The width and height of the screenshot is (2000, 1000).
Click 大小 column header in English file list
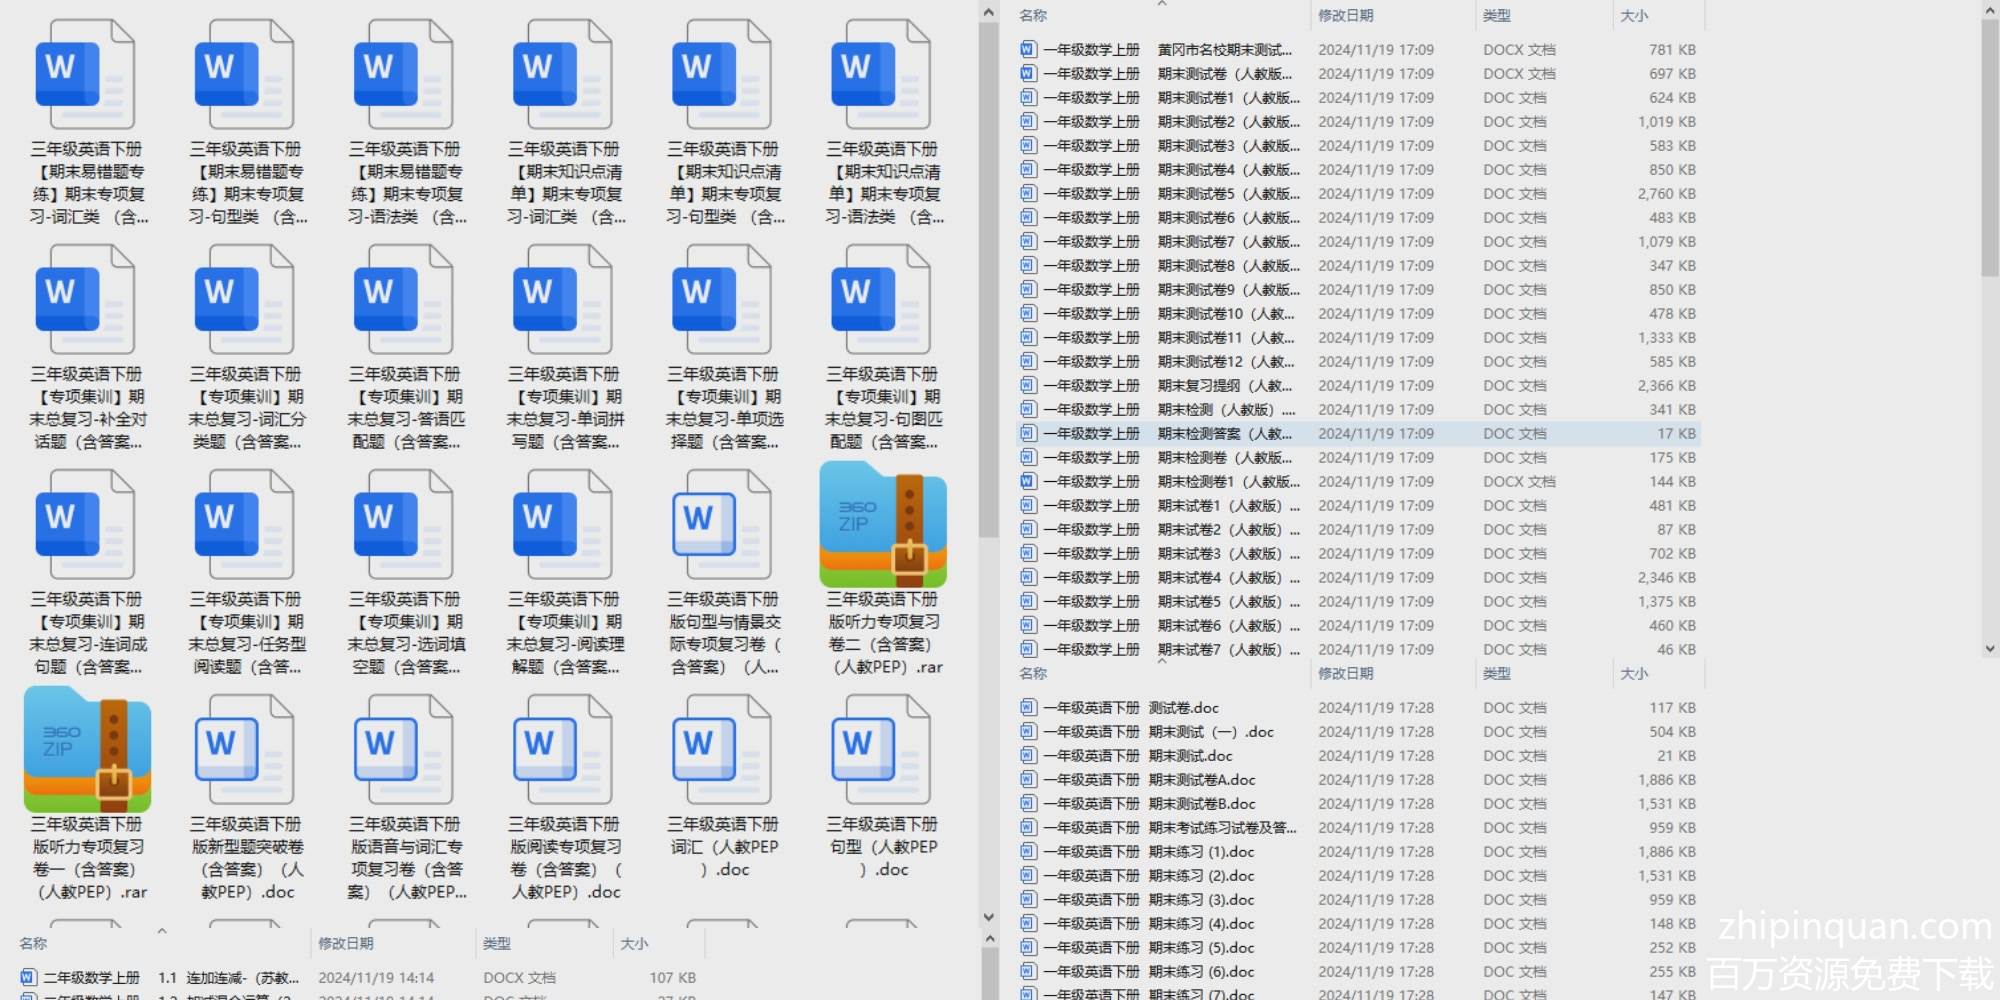1634,674
